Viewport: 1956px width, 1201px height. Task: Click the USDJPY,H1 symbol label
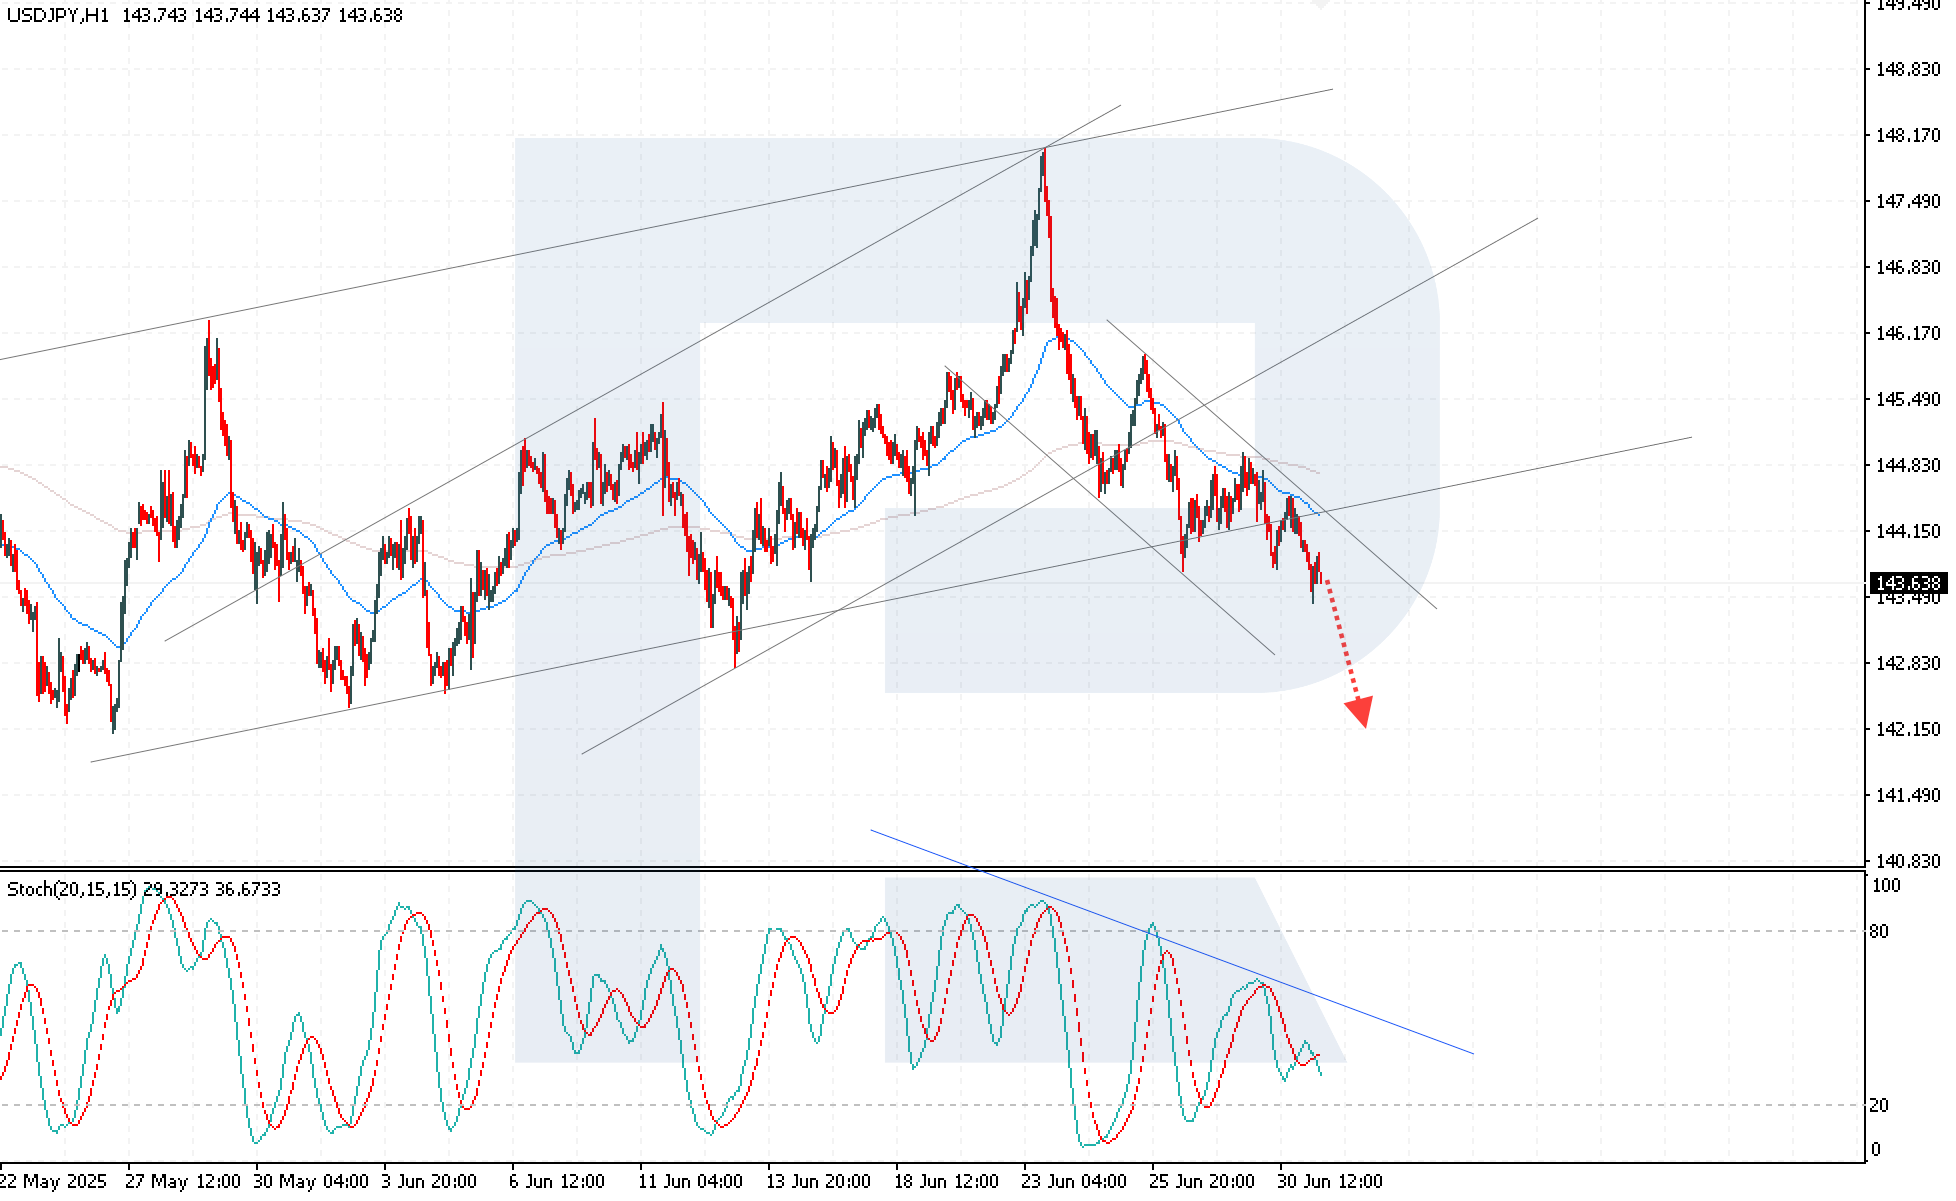click(57, 15)
